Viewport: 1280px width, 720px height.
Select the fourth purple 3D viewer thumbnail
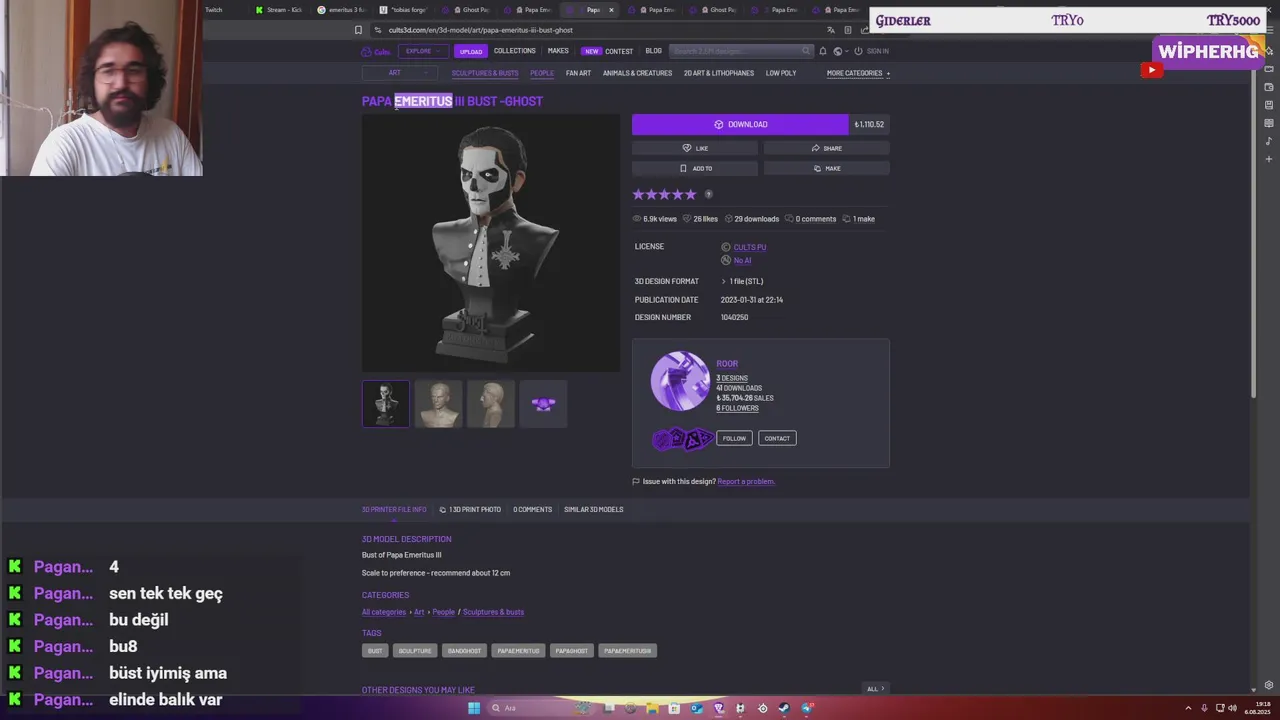click(x=543, y=404)
